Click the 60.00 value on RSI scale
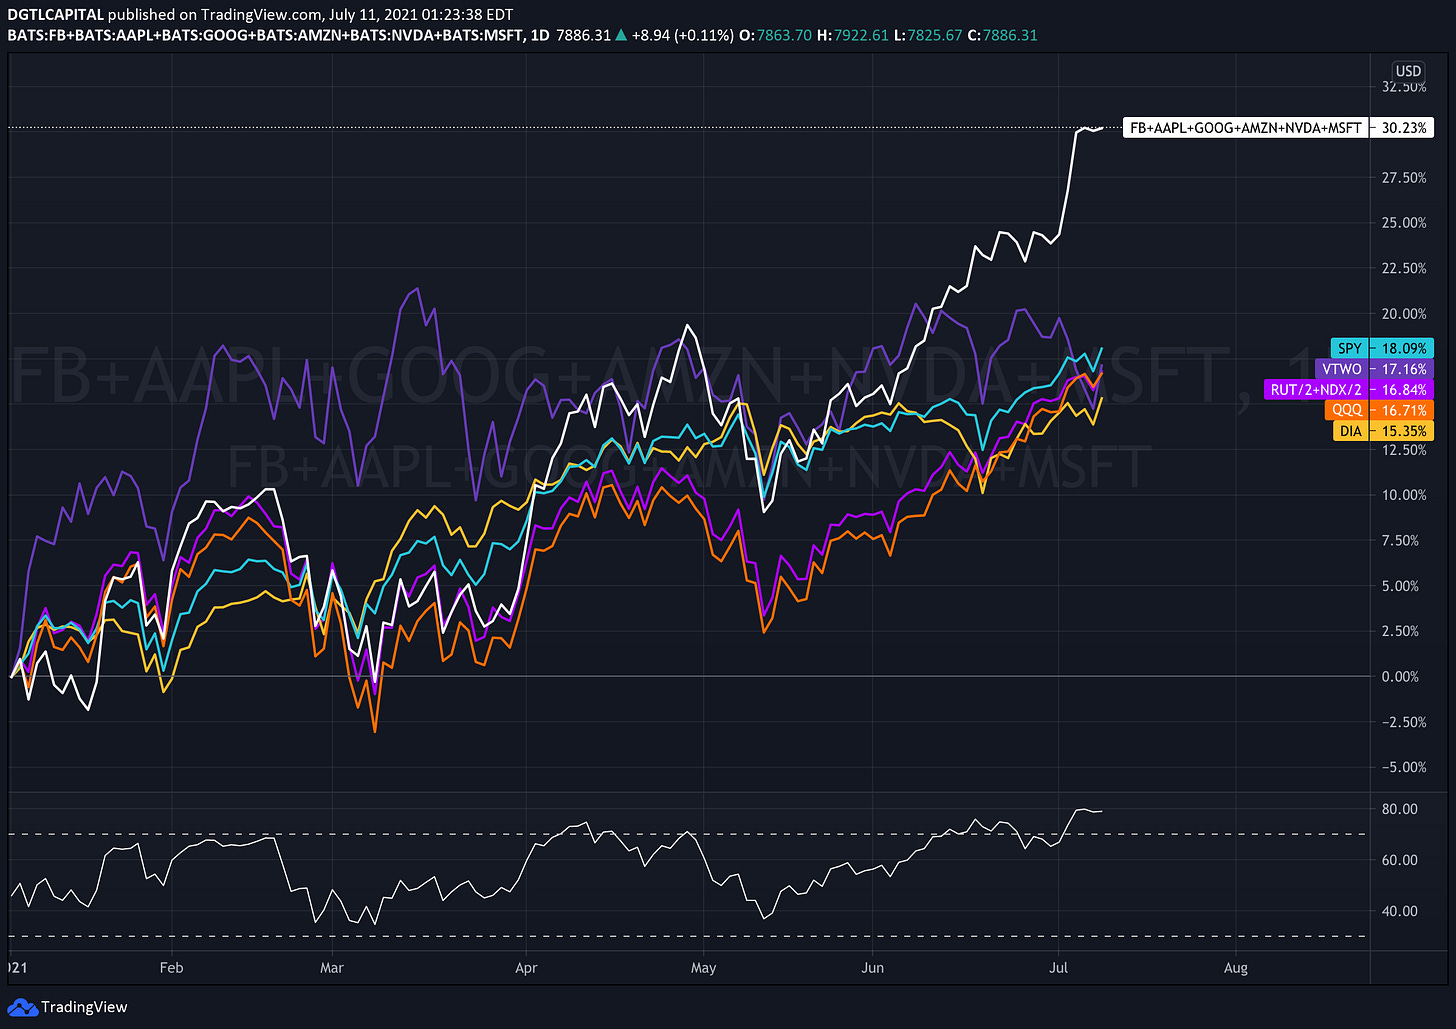The height and width of the screenshot is (1029, 1456). [1400, 860]
